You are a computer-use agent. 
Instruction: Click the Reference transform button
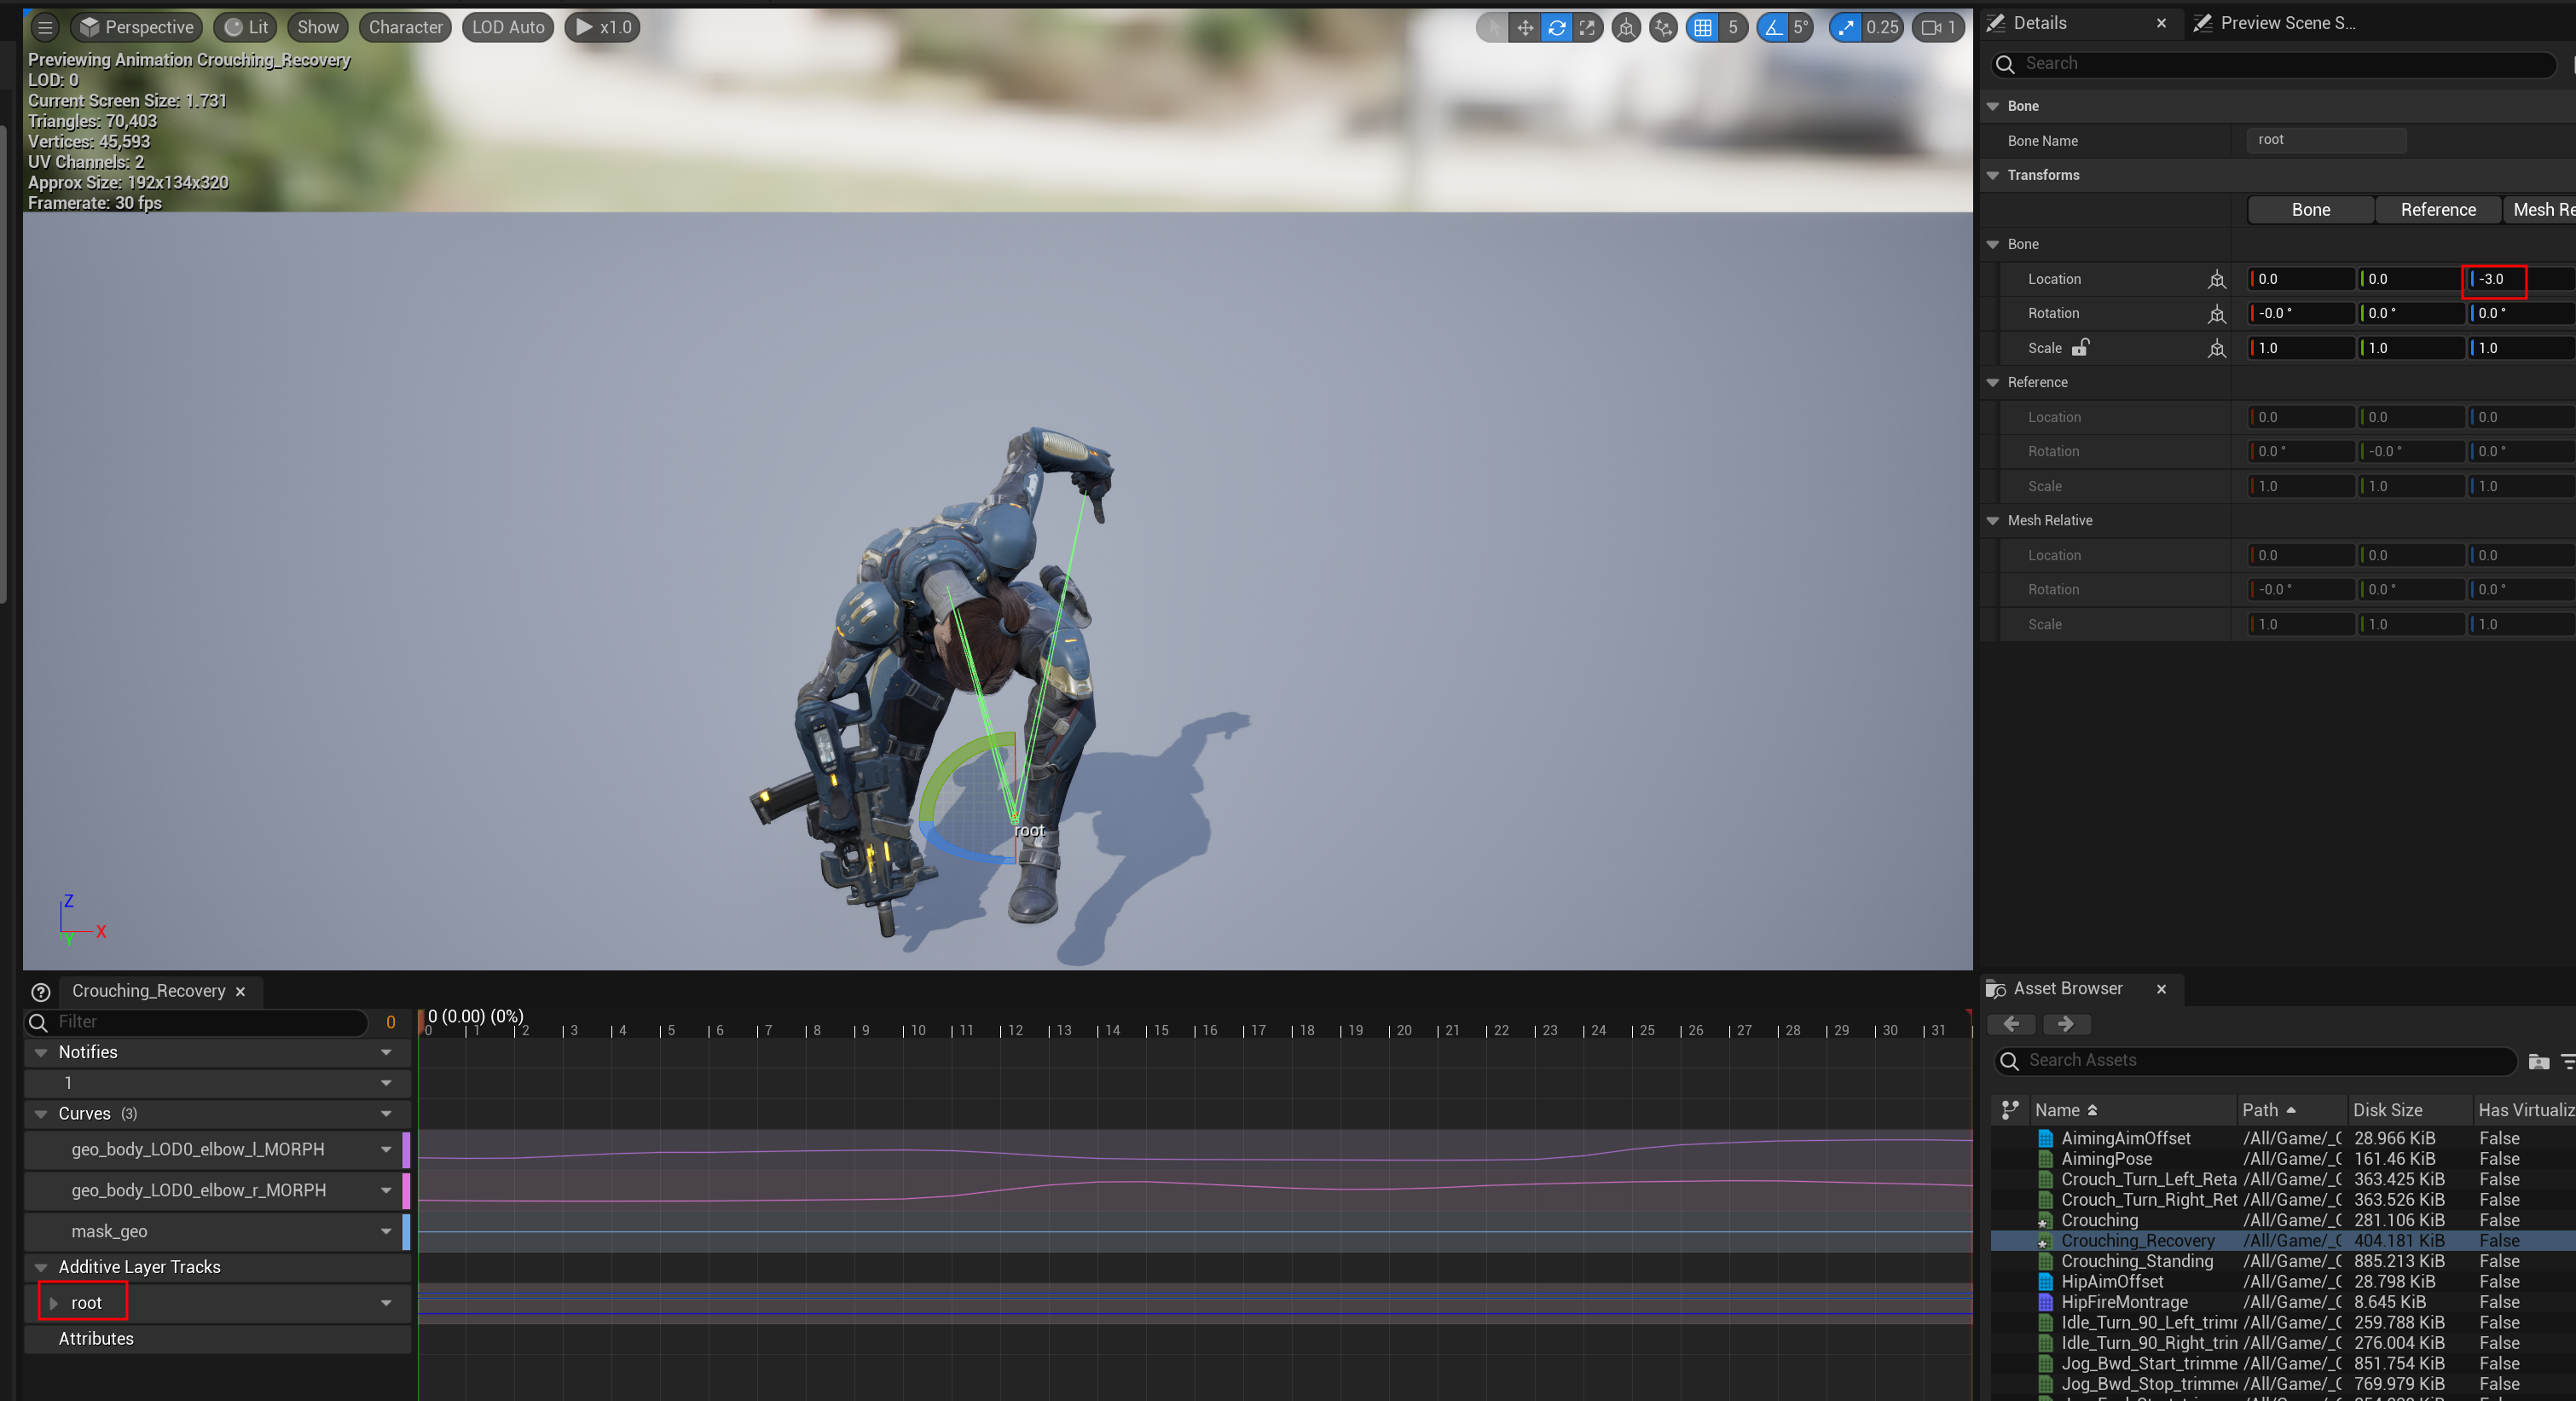click(2437, 210)
